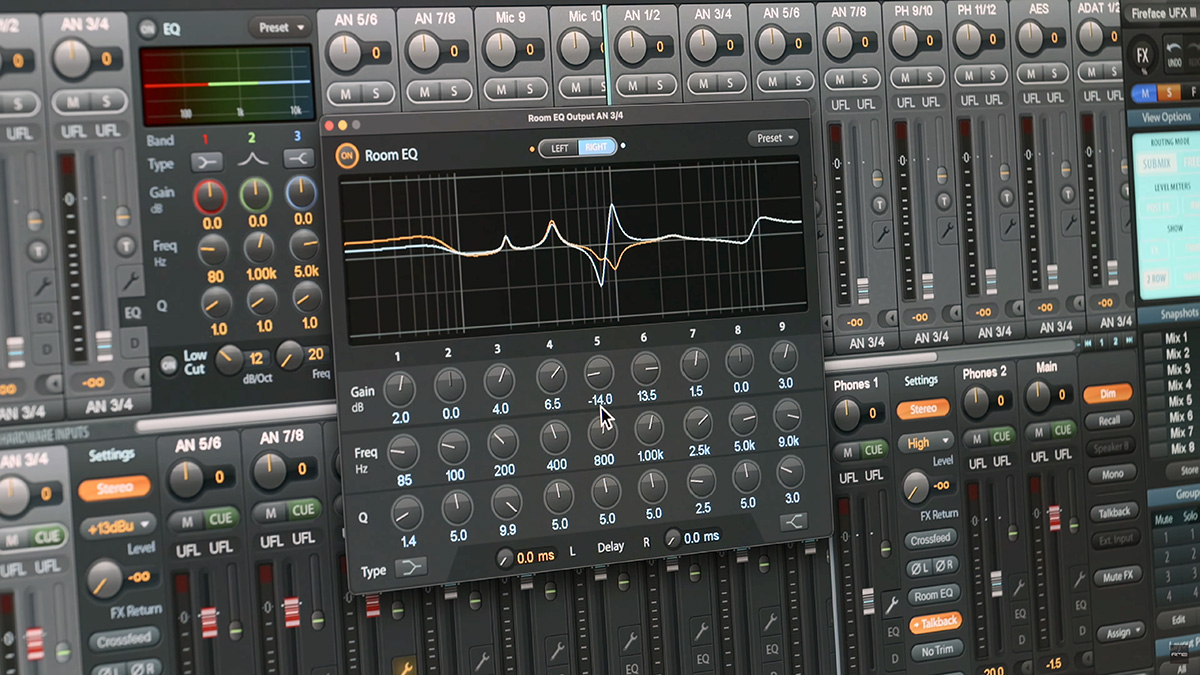Image resolution: width=1200 pixels, height=675 pixels.
Task: Click the FX icon near Fireface UFX label
Action: pyautogui.click(x=1141, y=55)
